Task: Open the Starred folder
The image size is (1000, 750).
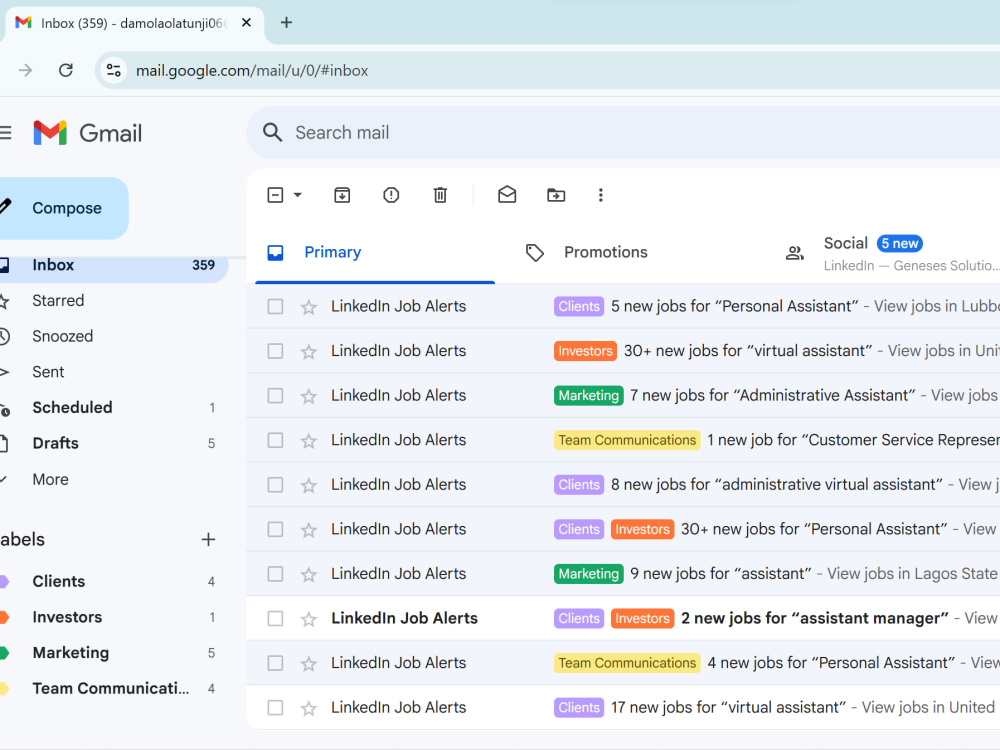Action: coord(58,300)
